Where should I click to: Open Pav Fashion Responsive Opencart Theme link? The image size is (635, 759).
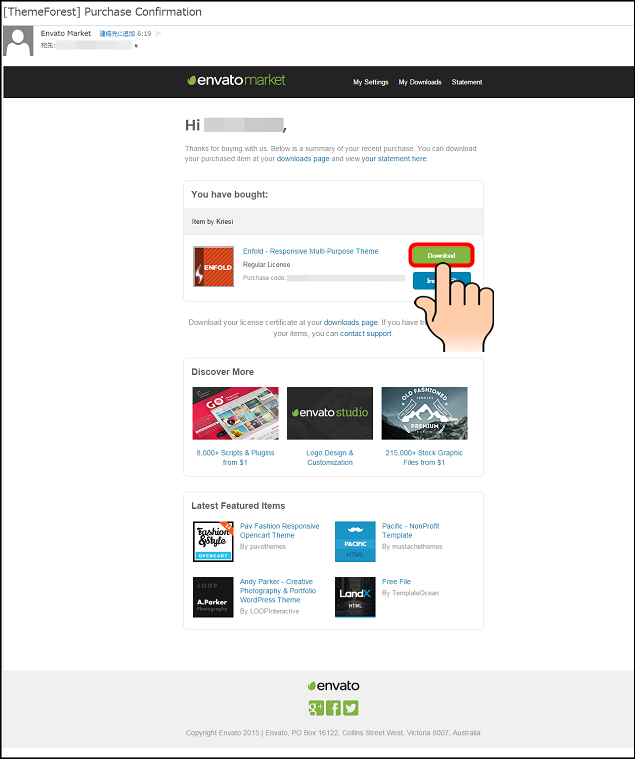click(x=279, y=531)
